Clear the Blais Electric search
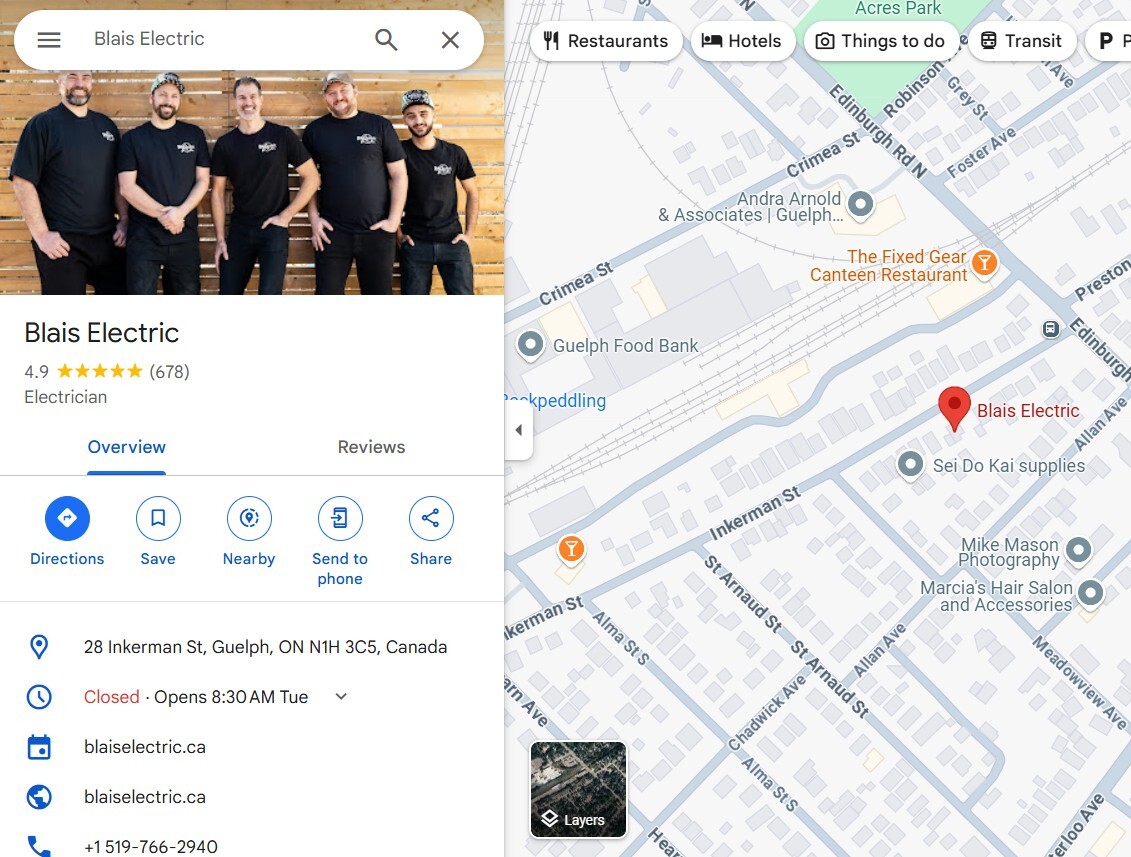 coord(450,40)
